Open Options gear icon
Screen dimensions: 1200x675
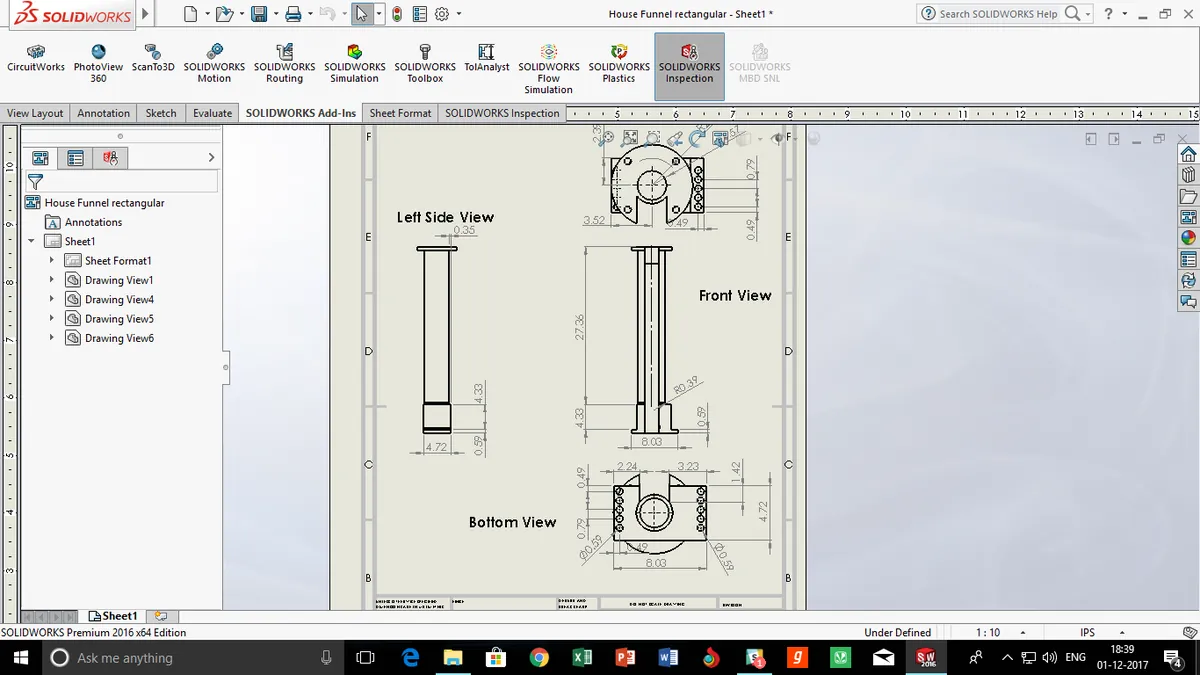[x=442, y=14]
